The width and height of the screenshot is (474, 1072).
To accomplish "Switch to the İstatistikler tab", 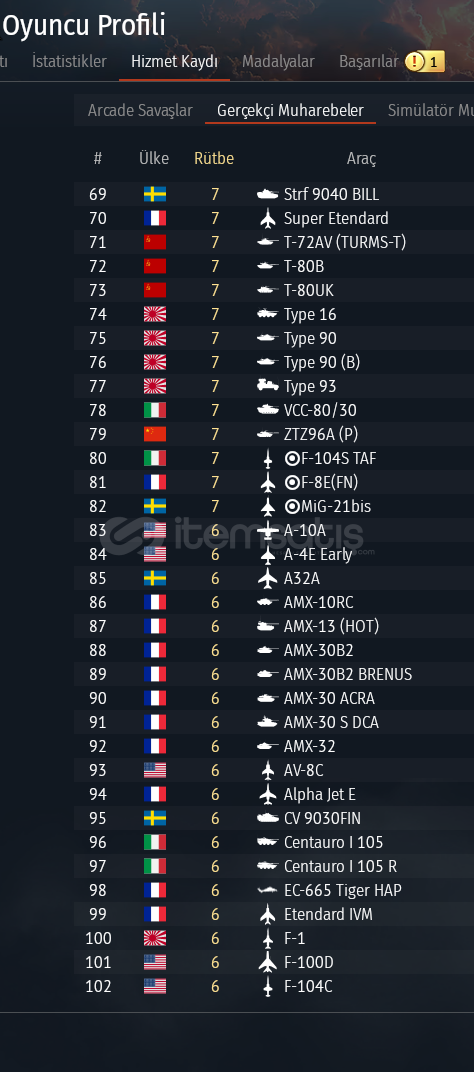I will tap(69, 62).
